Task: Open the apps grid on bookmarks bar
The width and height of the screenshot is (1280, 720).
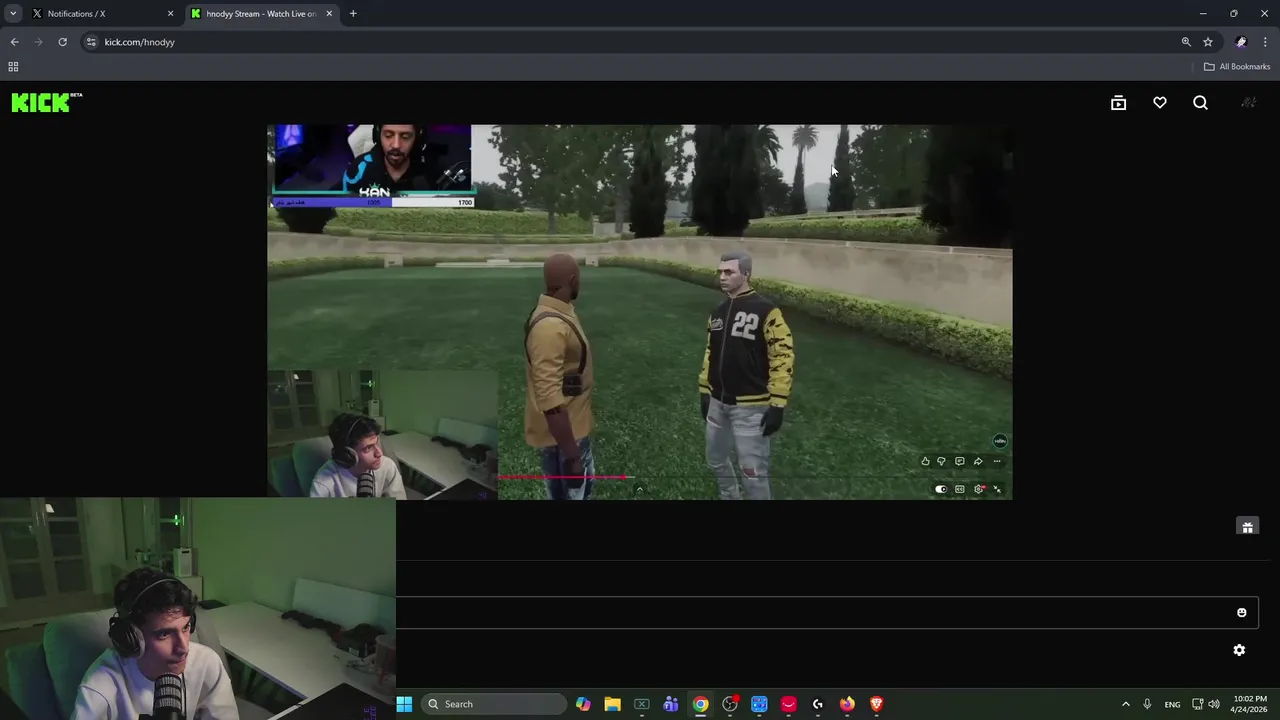Action: pos(13,67)
